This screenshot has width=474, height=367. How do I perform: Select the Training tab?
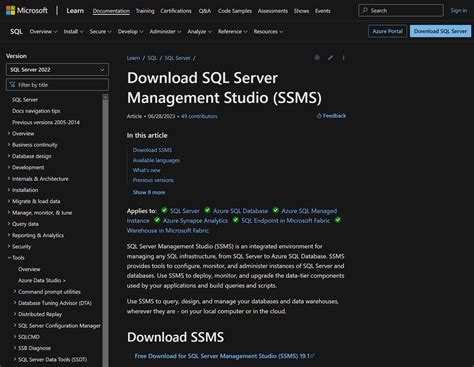tap(145, 11)
